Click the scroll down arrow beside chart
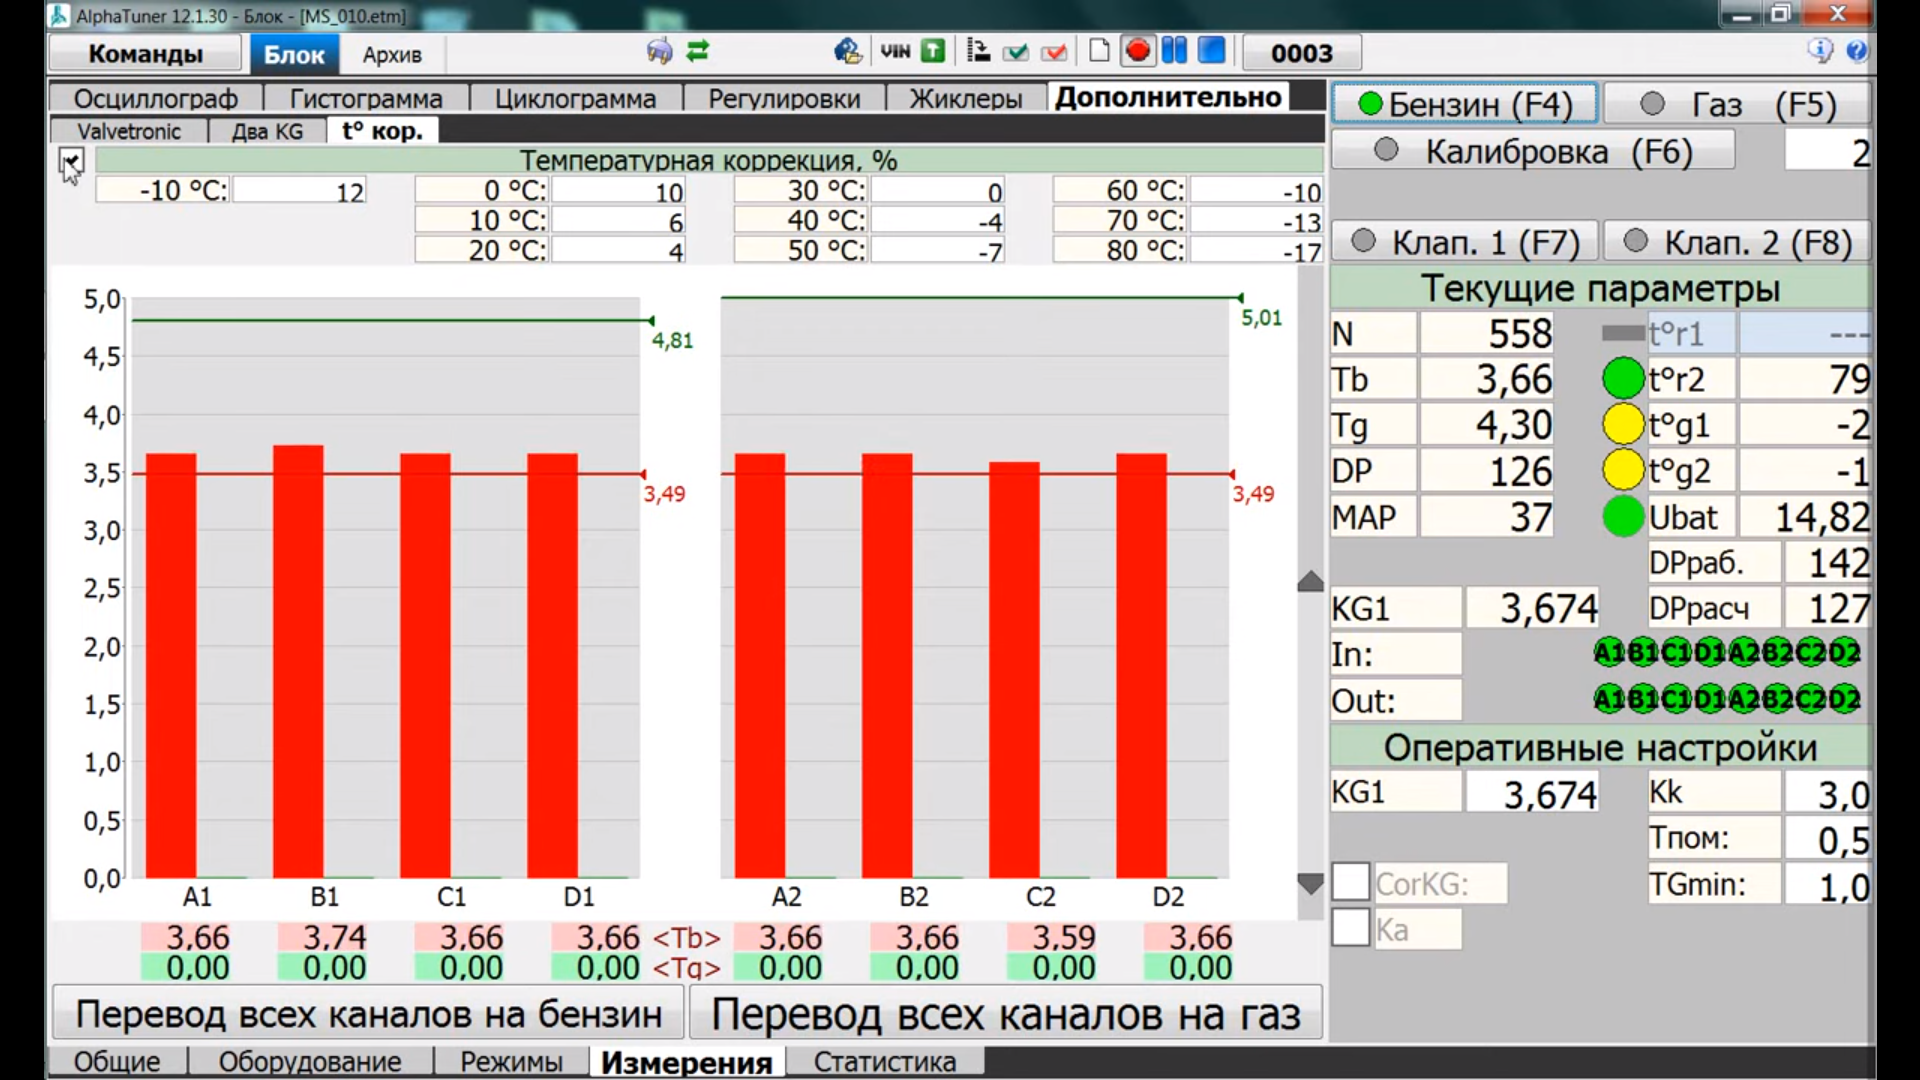The height and width of the screenshot is (1080, 1920). click(1310, 884)
